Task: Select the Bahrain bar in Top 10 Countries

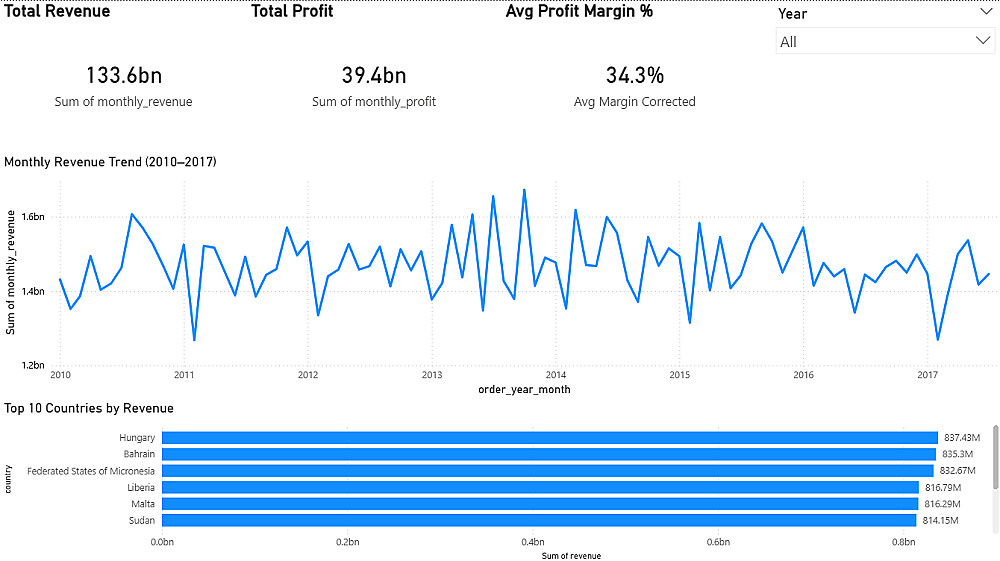Action: 548,454
